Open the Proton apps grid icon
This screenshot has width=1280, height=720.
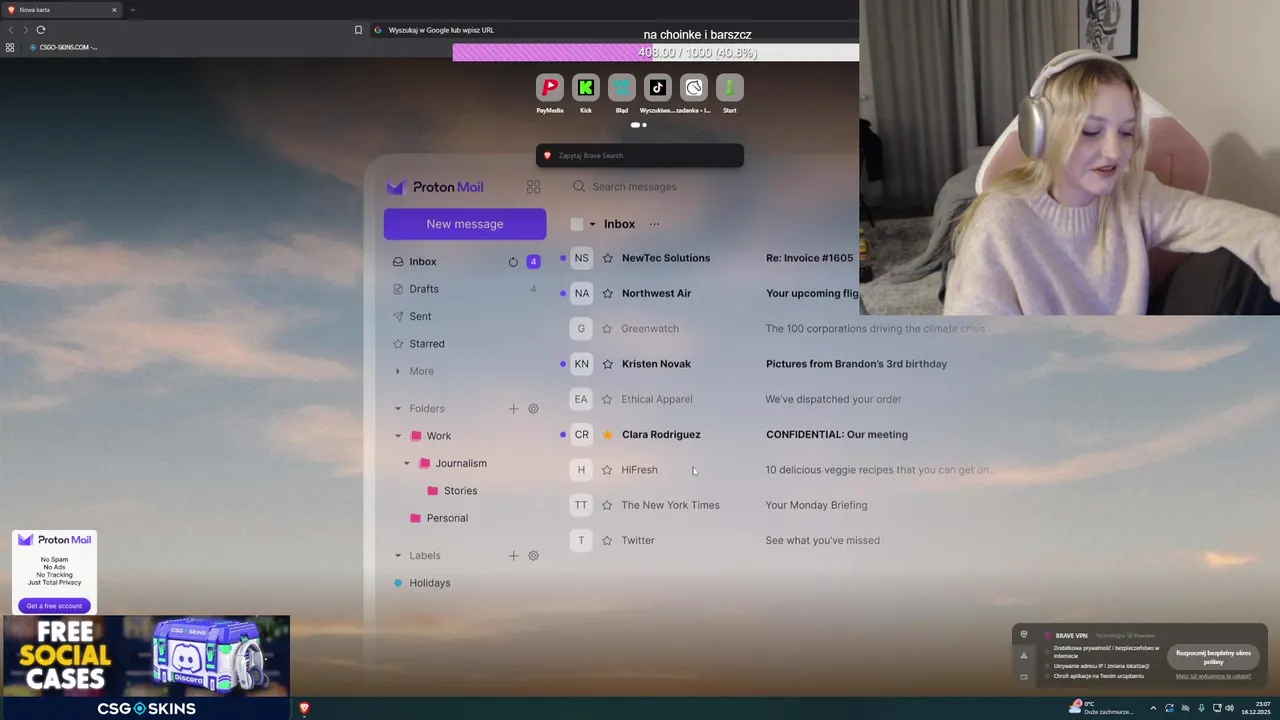533,187
